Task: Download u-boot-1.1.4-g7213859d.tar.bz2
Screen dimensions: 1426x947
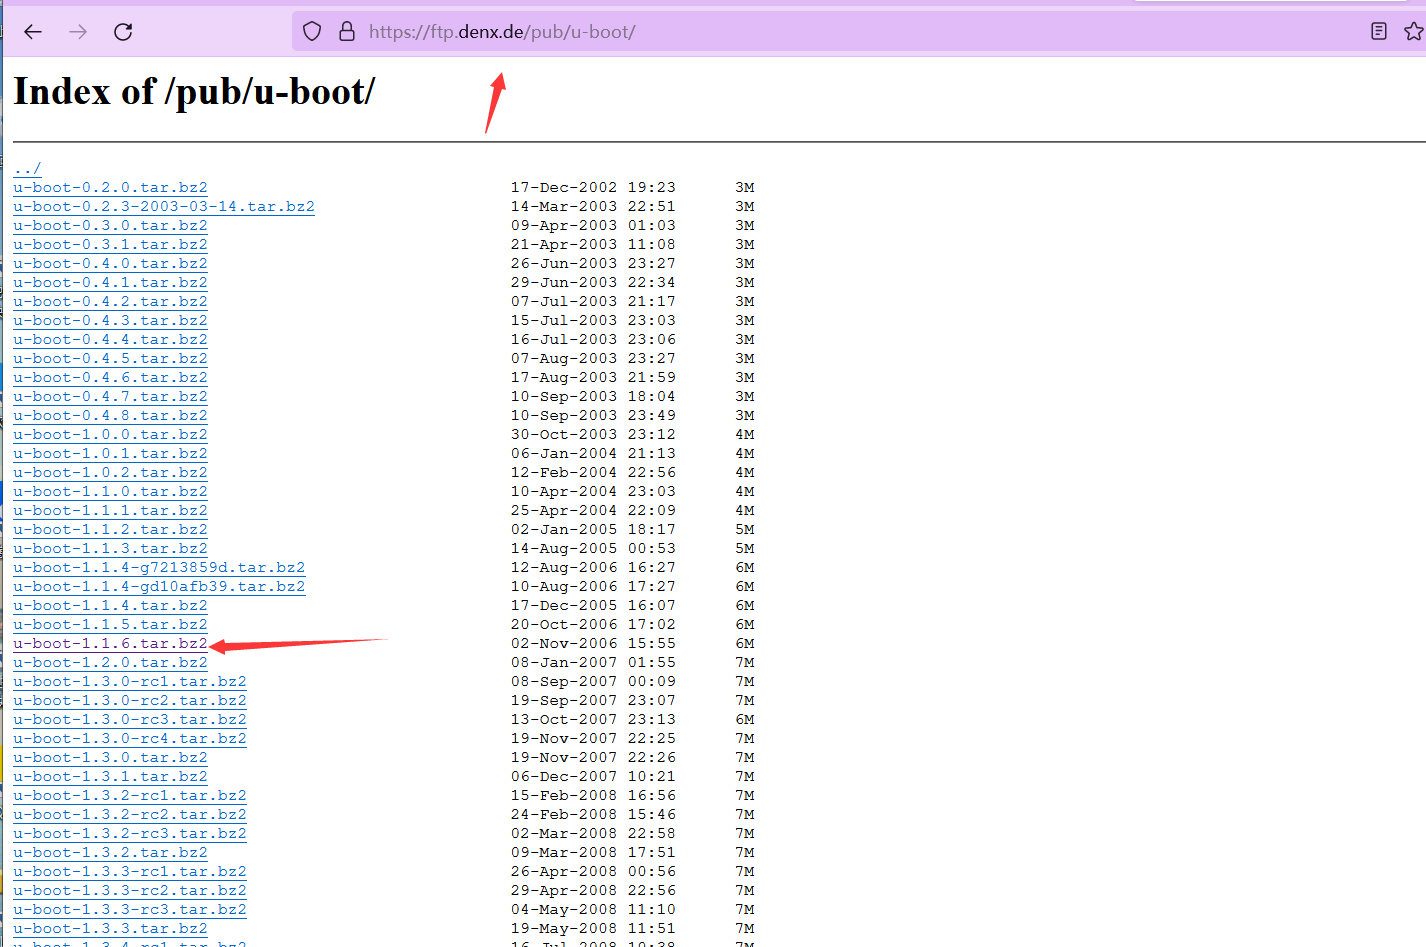Action: click(x=158, y=567)
